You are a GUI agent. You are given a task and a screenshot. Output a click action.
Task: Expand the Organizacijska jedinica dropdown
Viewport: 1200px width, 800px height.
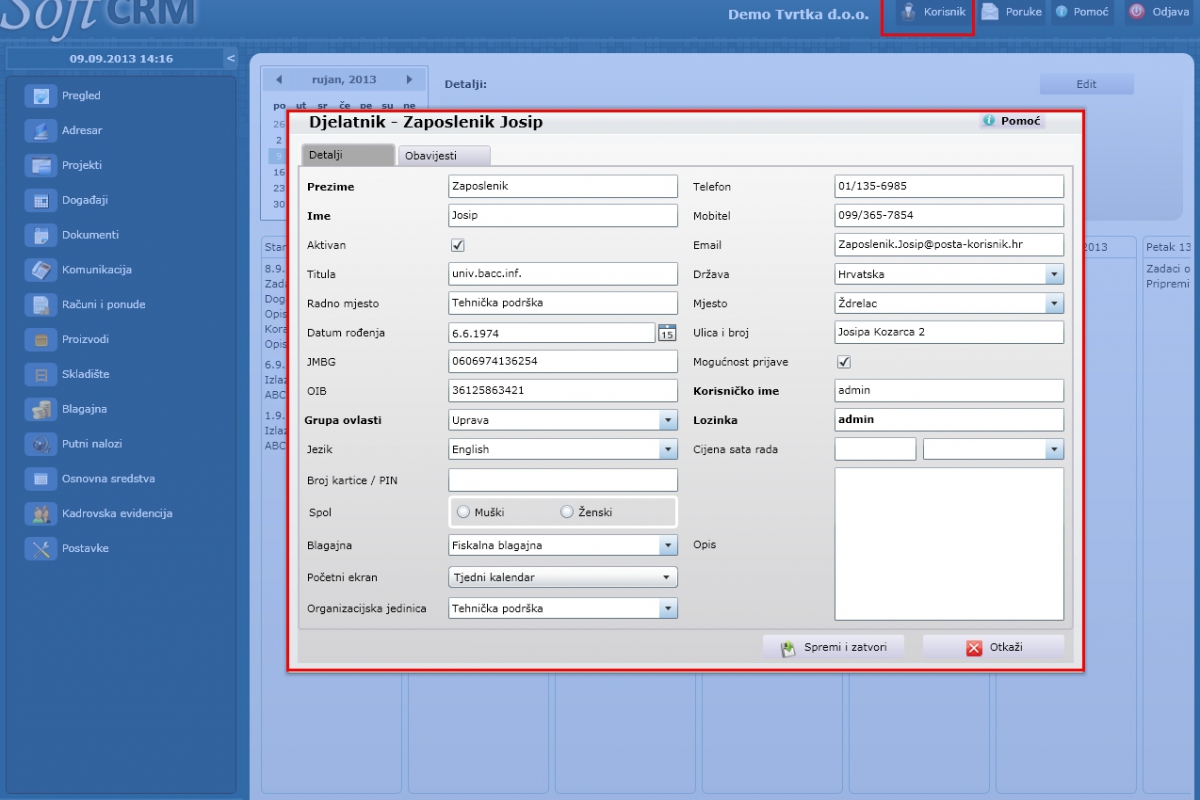[668, 608]
